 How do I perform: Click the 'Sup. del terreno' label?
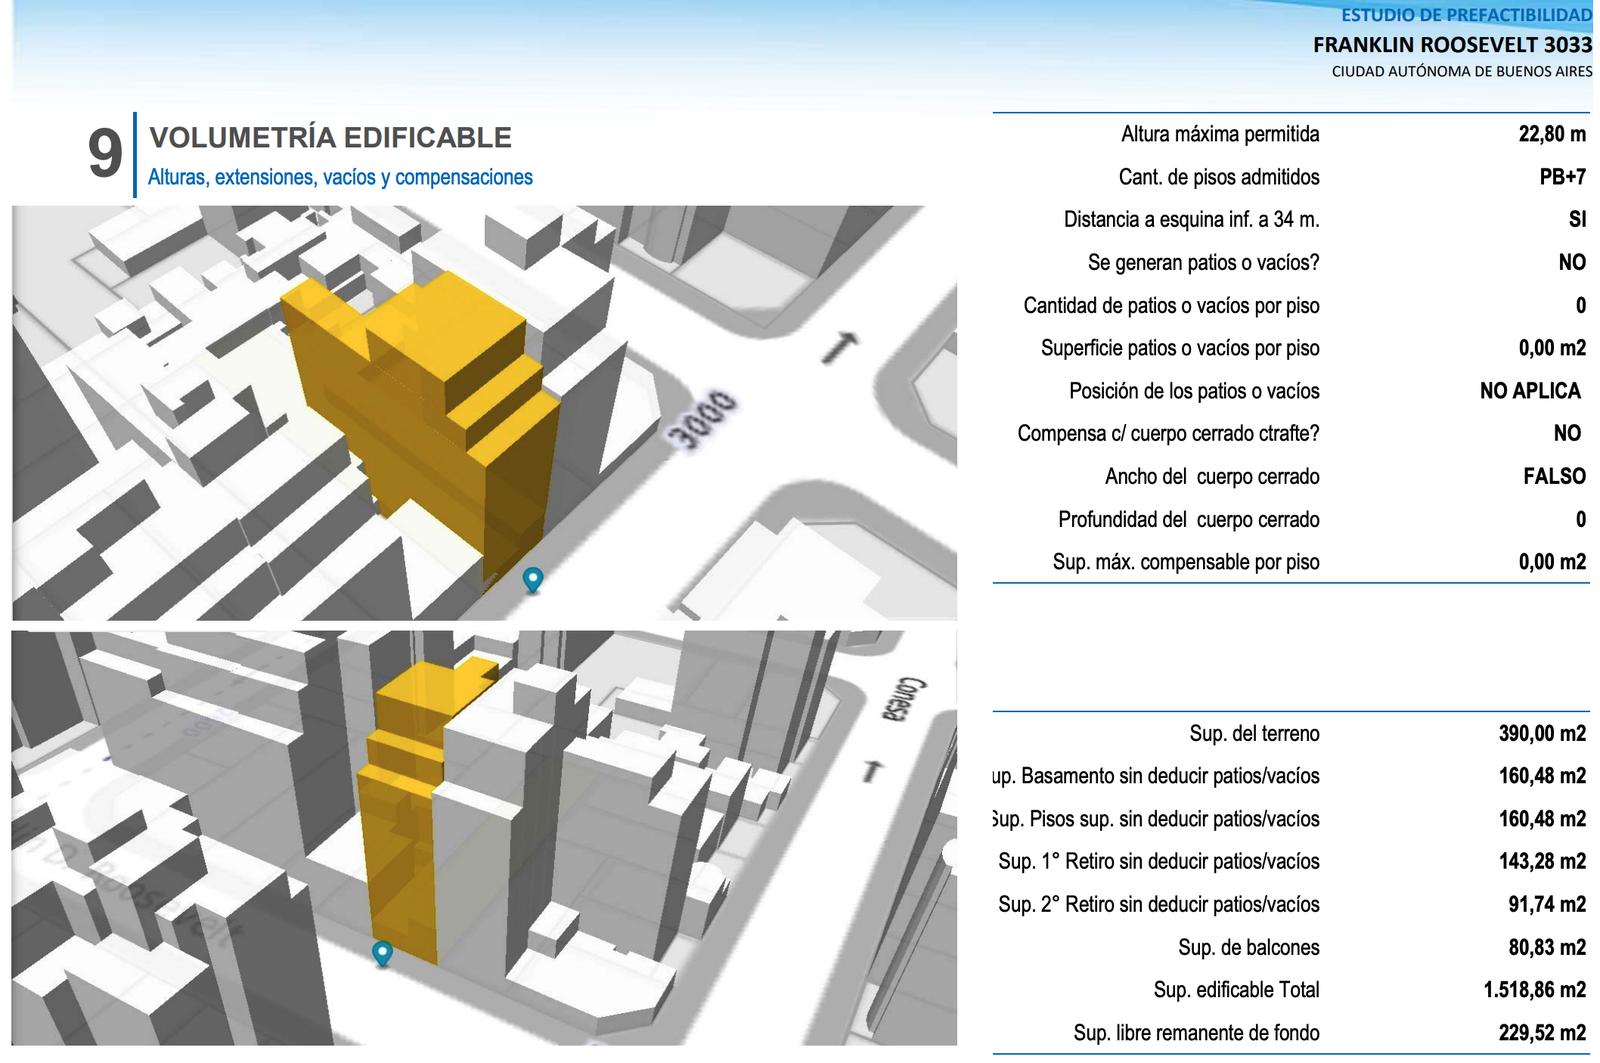tap(1255, 734)
